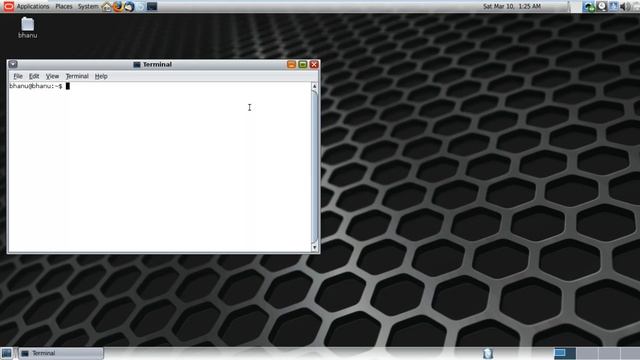Click the terminal scrollbar down arrow
640x360 pixels.
point(314,247)
